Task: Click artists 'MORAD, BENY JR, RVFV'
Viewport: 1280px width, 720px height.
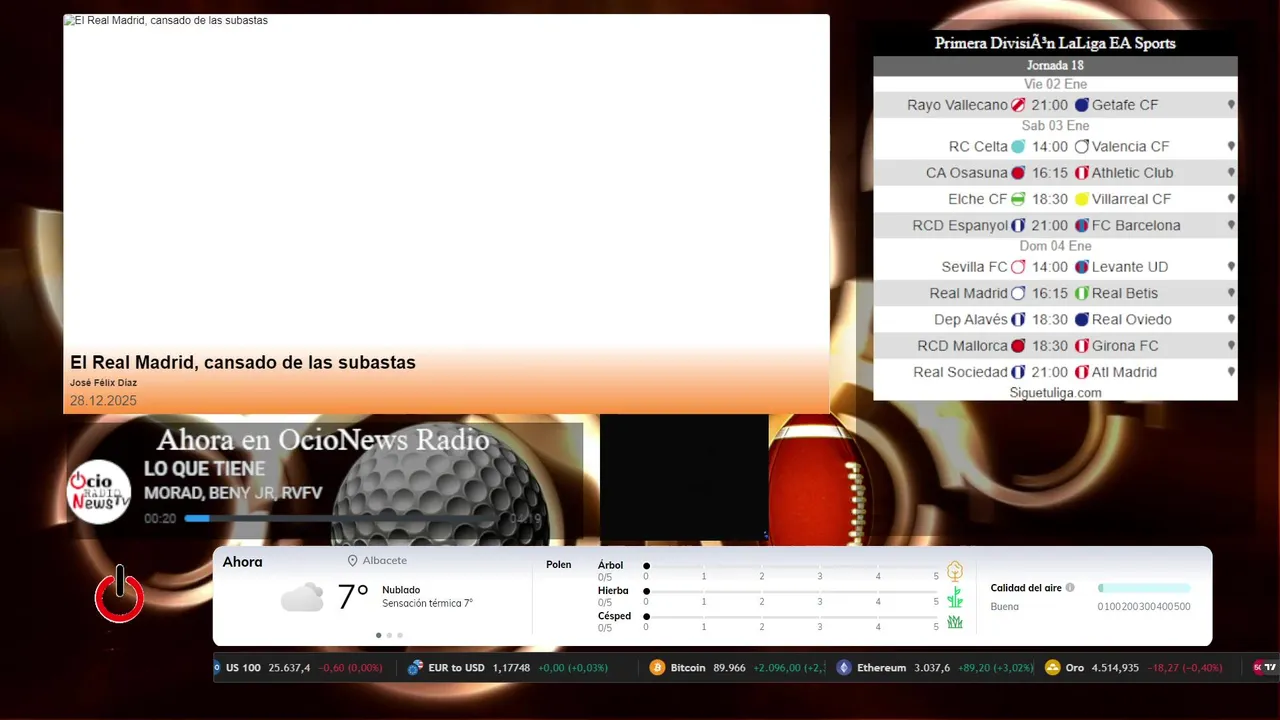Action: click(x=233, y=493)
